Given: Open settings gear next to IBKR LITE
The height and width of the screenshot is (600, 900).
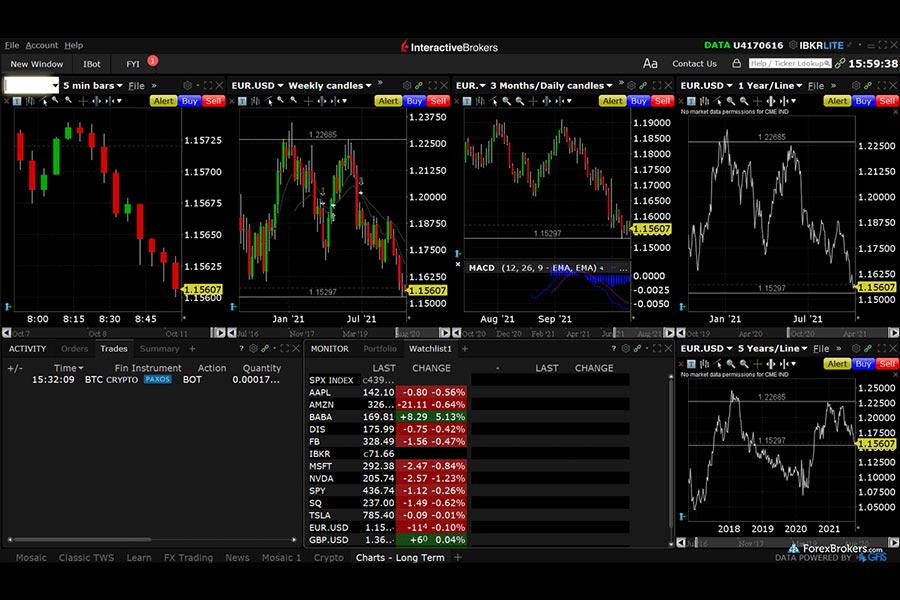Looking at the screenshot, I should pos(793,45).
